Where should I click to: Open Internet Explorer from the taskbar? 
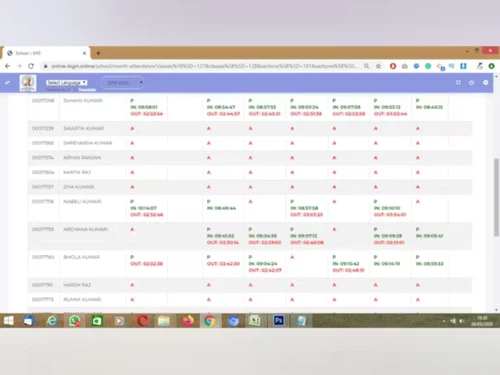[52, 321]
